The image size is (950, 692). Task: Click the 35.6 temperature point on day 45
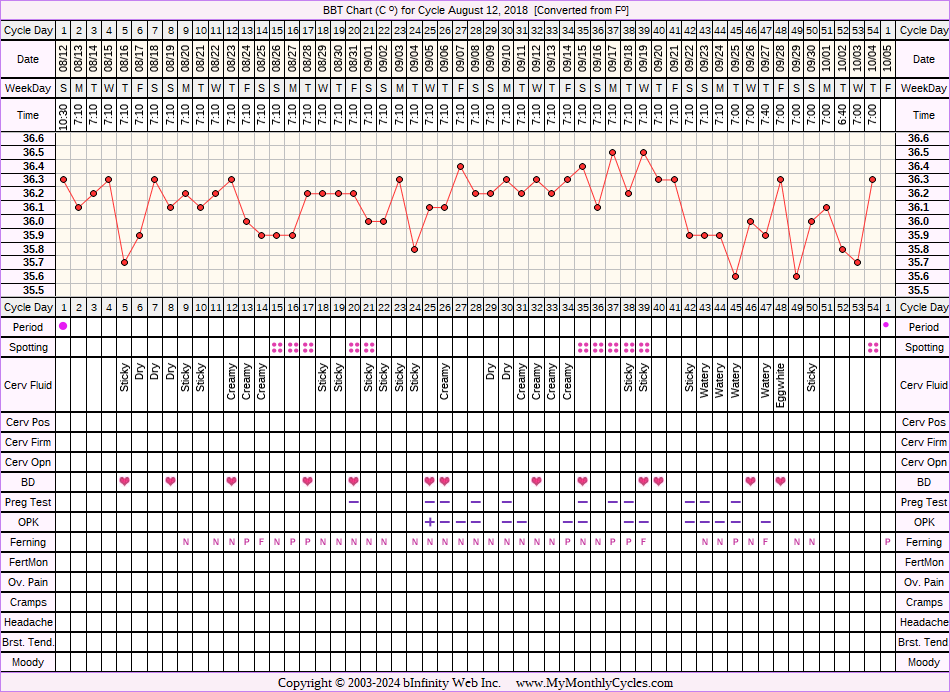(735, 276)
